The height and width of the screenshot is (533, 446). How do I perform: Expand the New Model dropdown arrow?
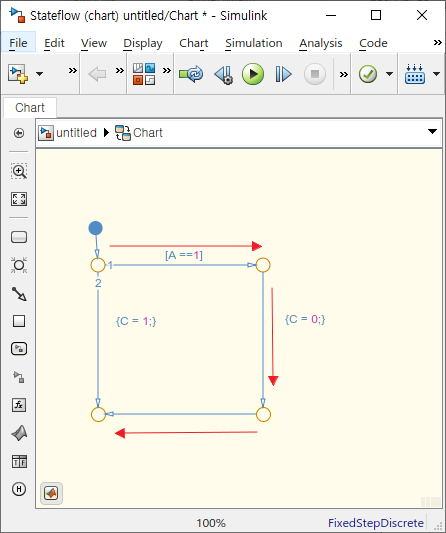(39, 74)
